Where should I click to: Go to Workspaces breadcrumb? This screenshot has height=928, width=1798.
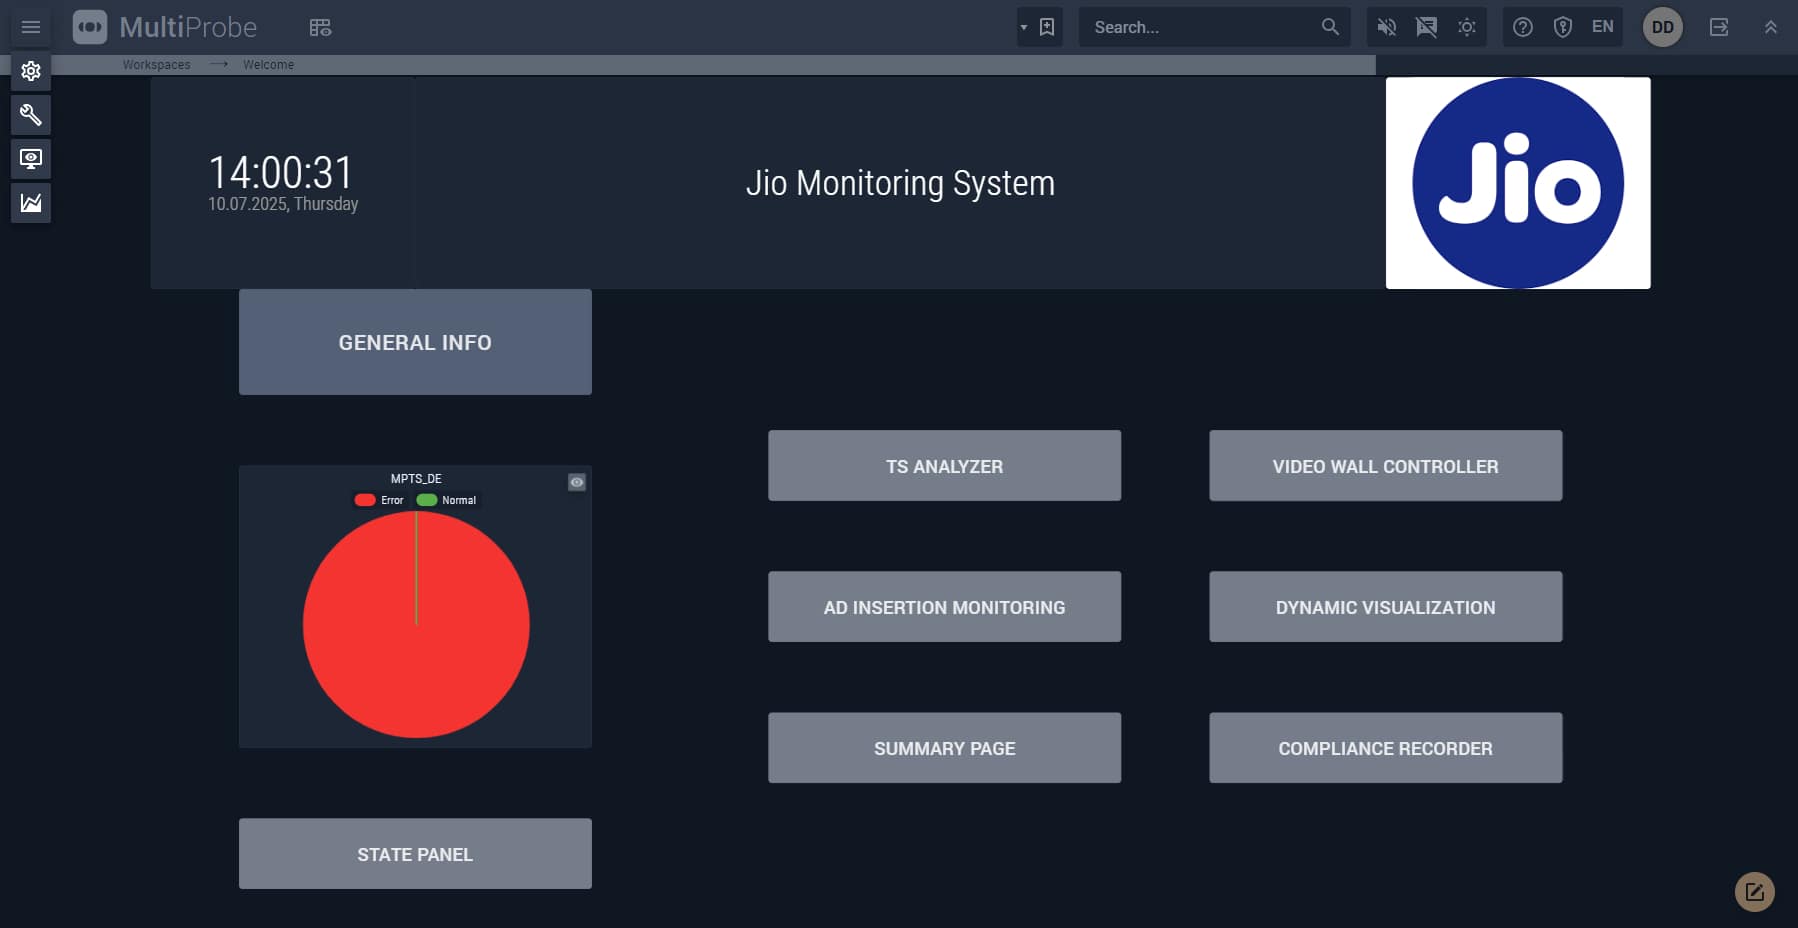[x=156, y=65]
